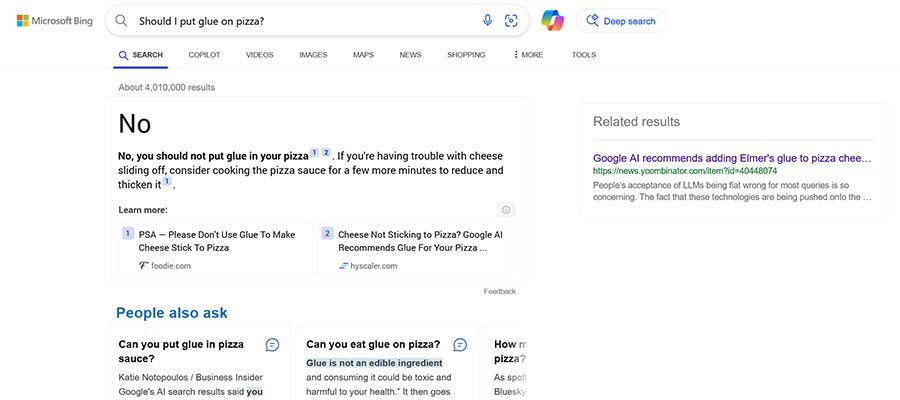Open Copilot colorful logo icon
The width and height of the screenshot is (900, 400).
tap(552, 21)
